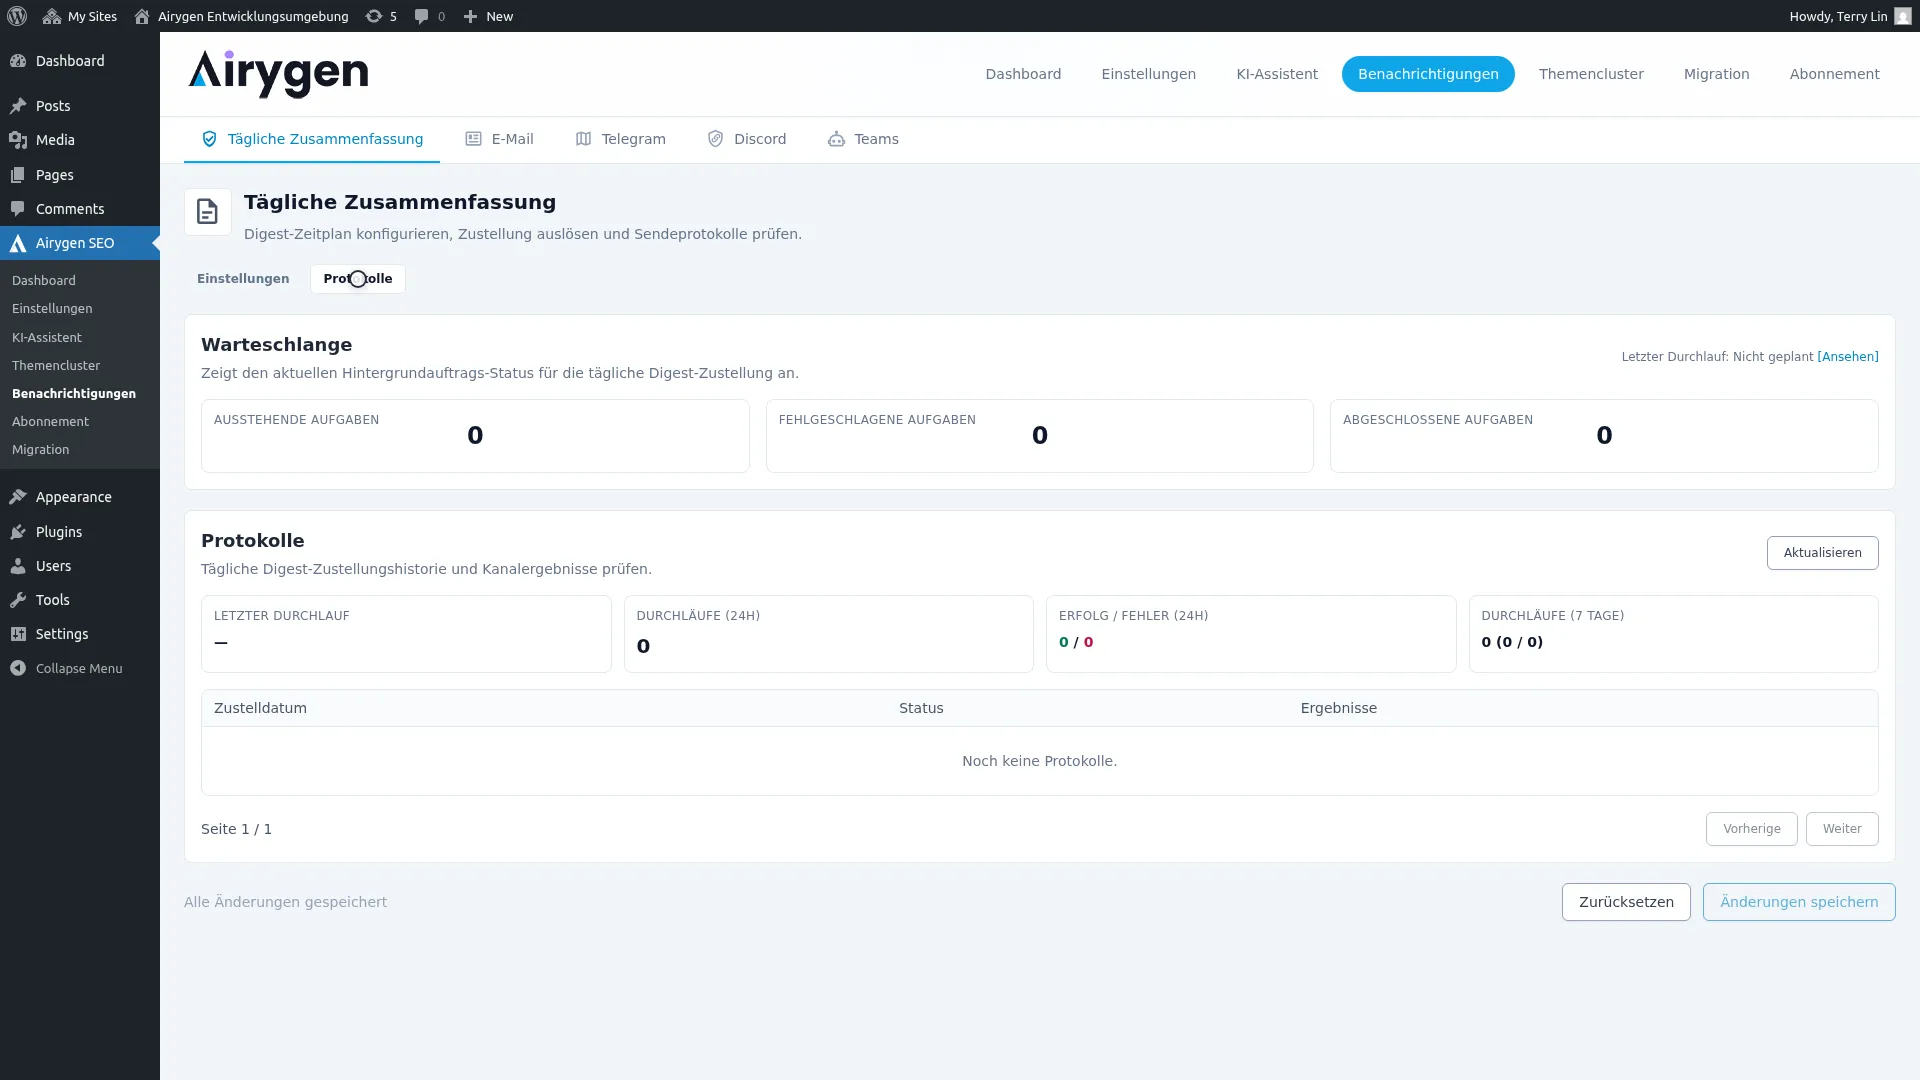This screenshot has height=1080, width=1920.
Task: Select Migration in the Airygen SEO submenu
Action: pos(40,449)
